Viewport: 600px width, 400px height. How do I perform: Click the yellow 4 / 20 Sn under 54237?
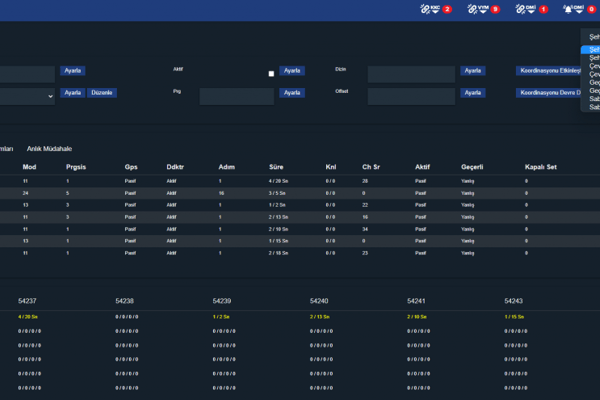point(28,317)
